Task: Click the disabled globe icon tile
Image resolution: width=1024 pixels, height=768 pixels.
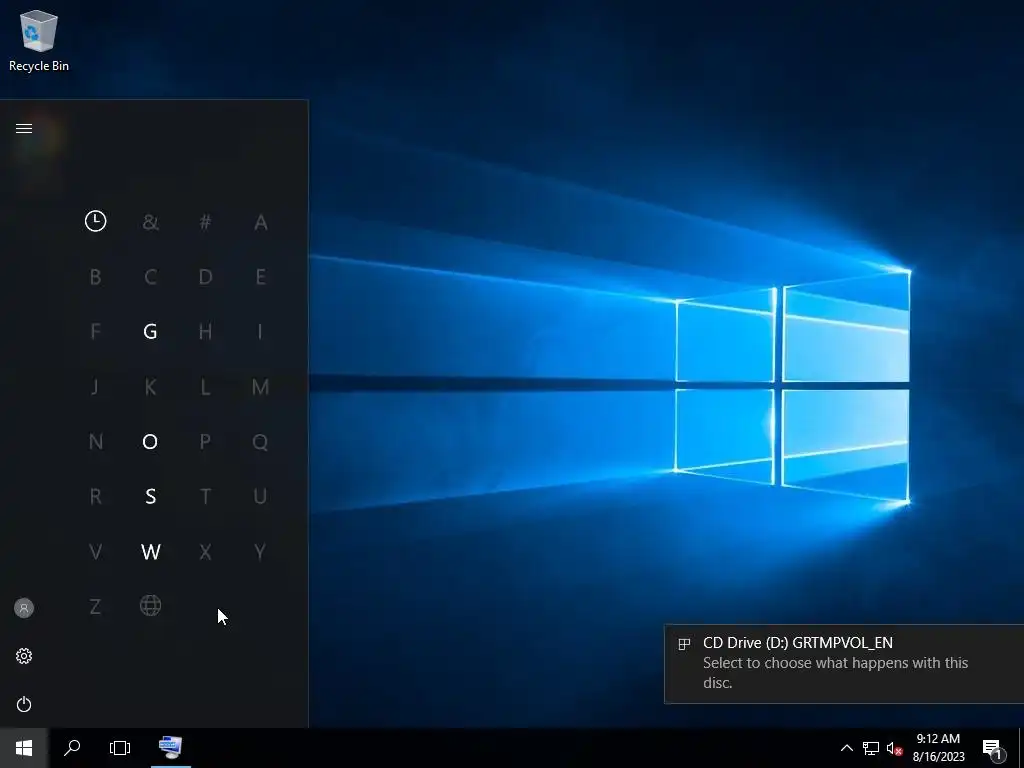Action: [150, 606]
